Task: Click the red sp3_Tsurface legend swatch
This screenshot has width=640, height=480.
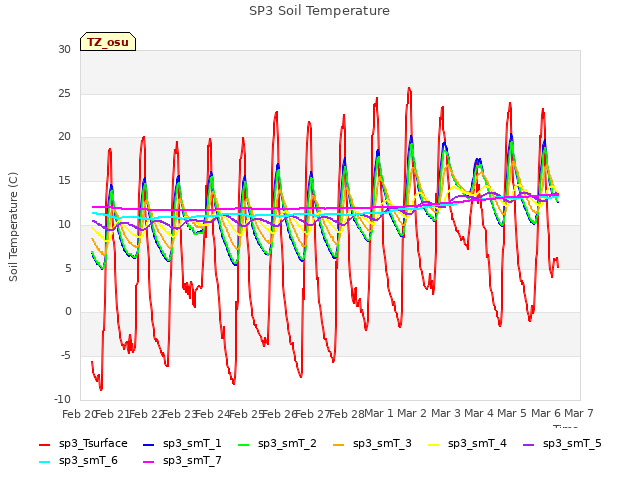Action: (44, 444)
